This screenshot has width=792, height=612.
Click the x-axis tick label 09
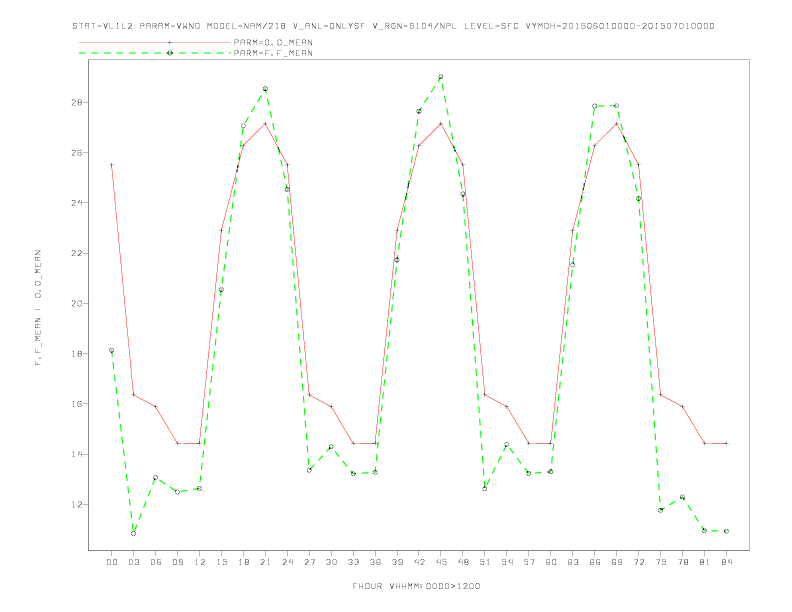[177, 562]
